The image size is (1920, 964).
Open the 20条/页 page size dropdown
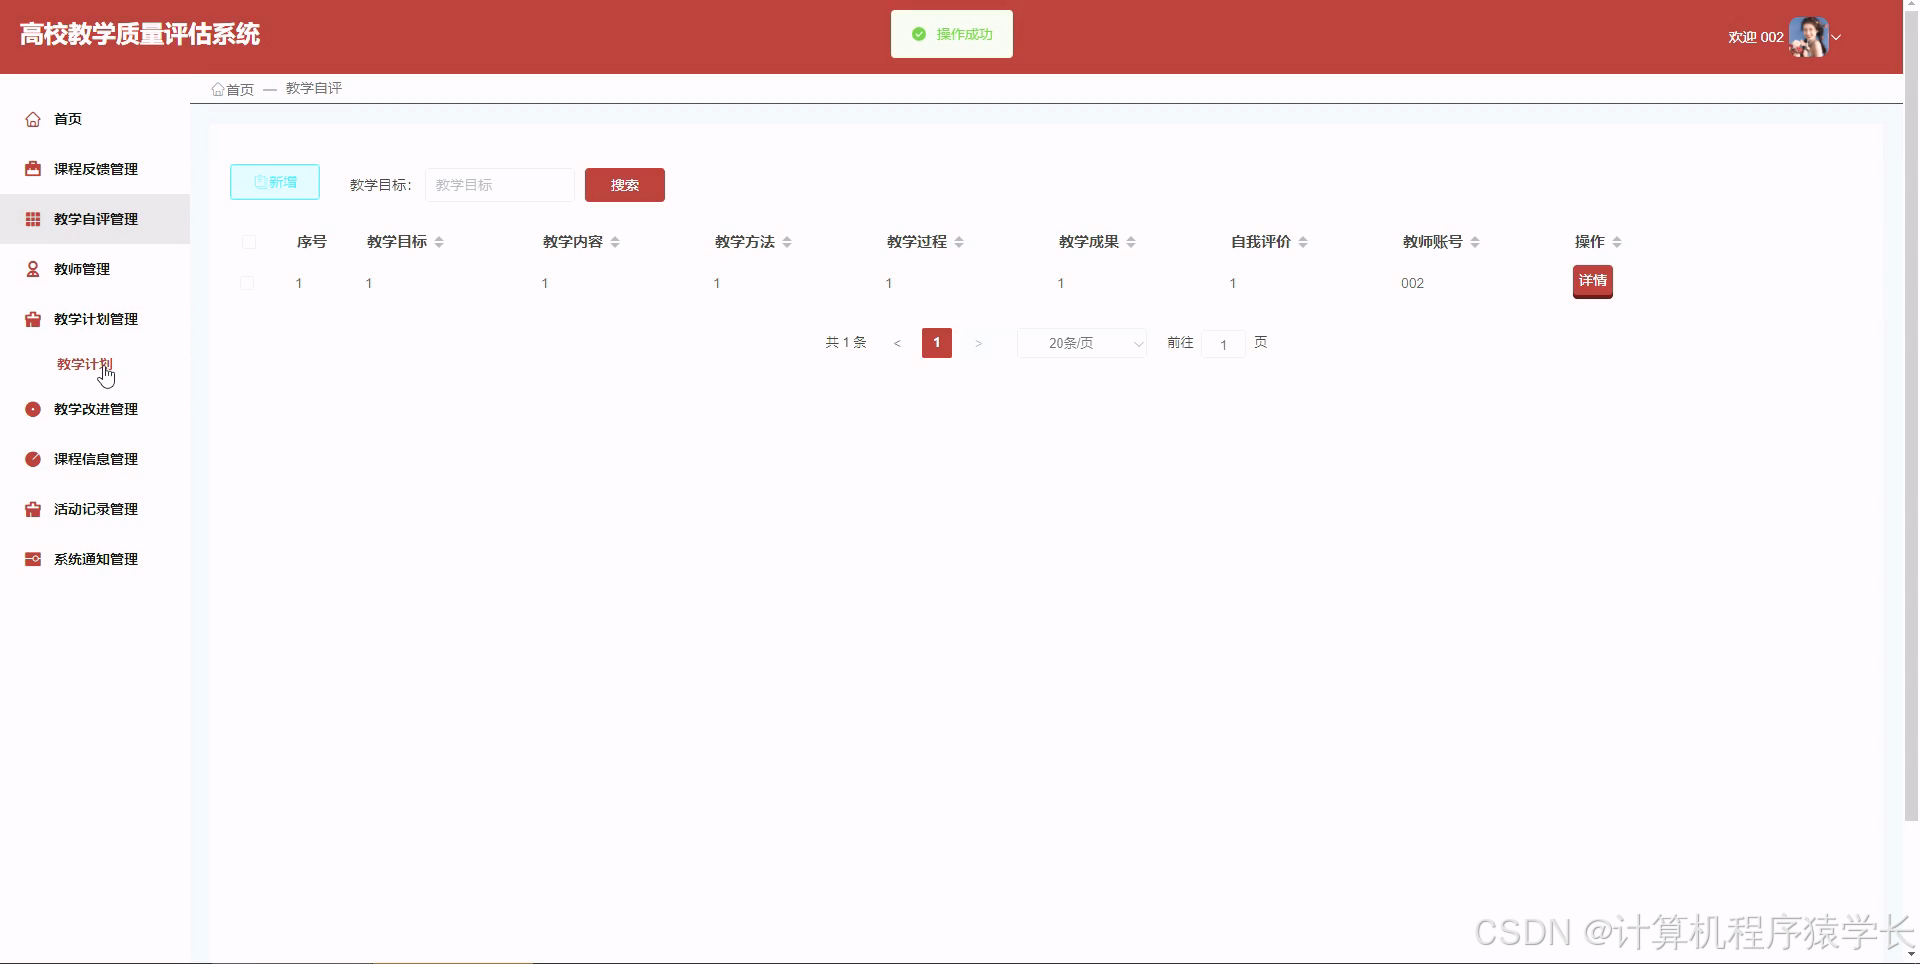(1081, 343)
